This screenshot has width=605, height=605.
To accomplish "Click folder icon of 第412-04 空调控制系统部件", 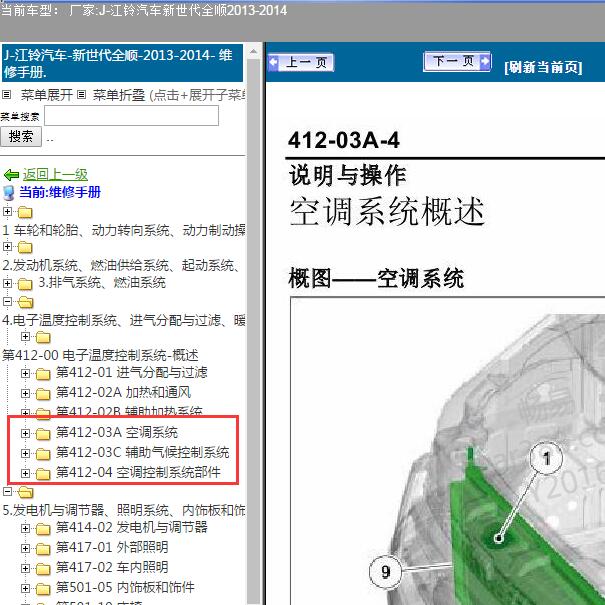I will coord(43,474).
